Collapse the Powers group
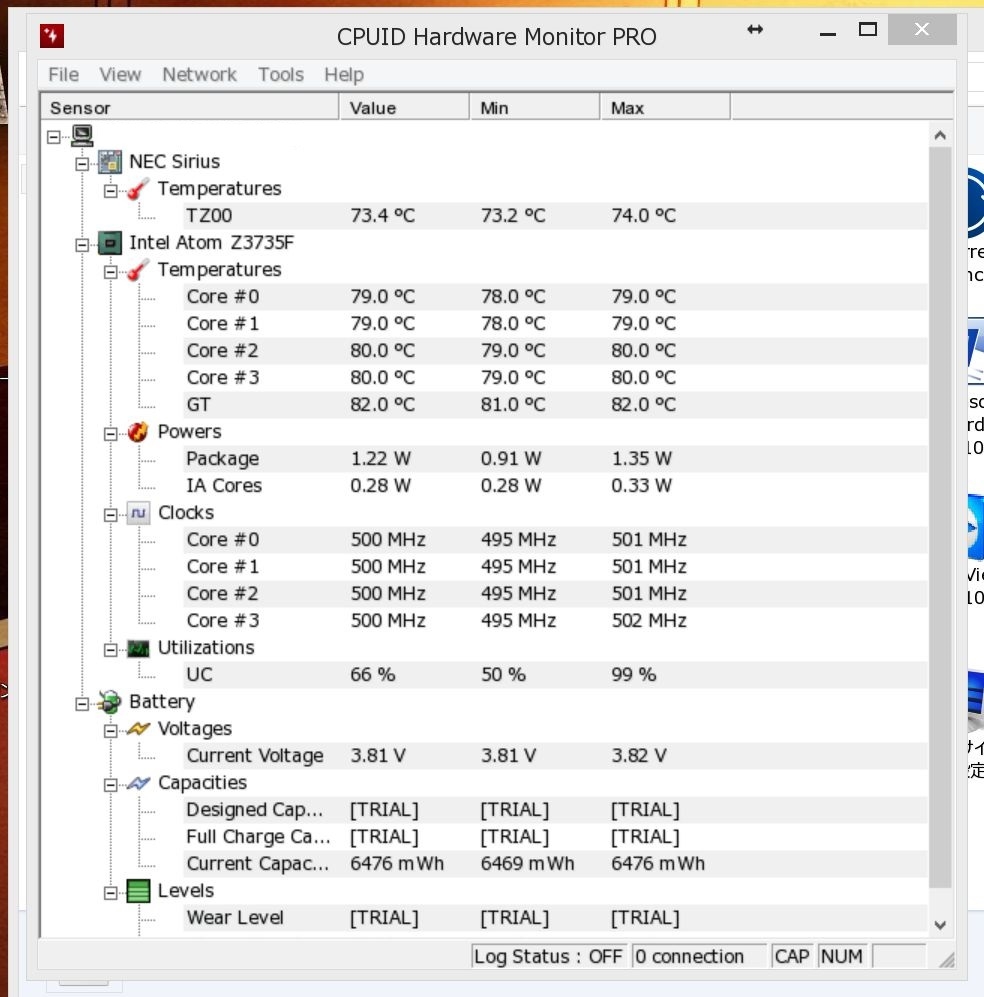Viewport: 984px width, 997px height. pyautogui.click(x=111, y=434)
